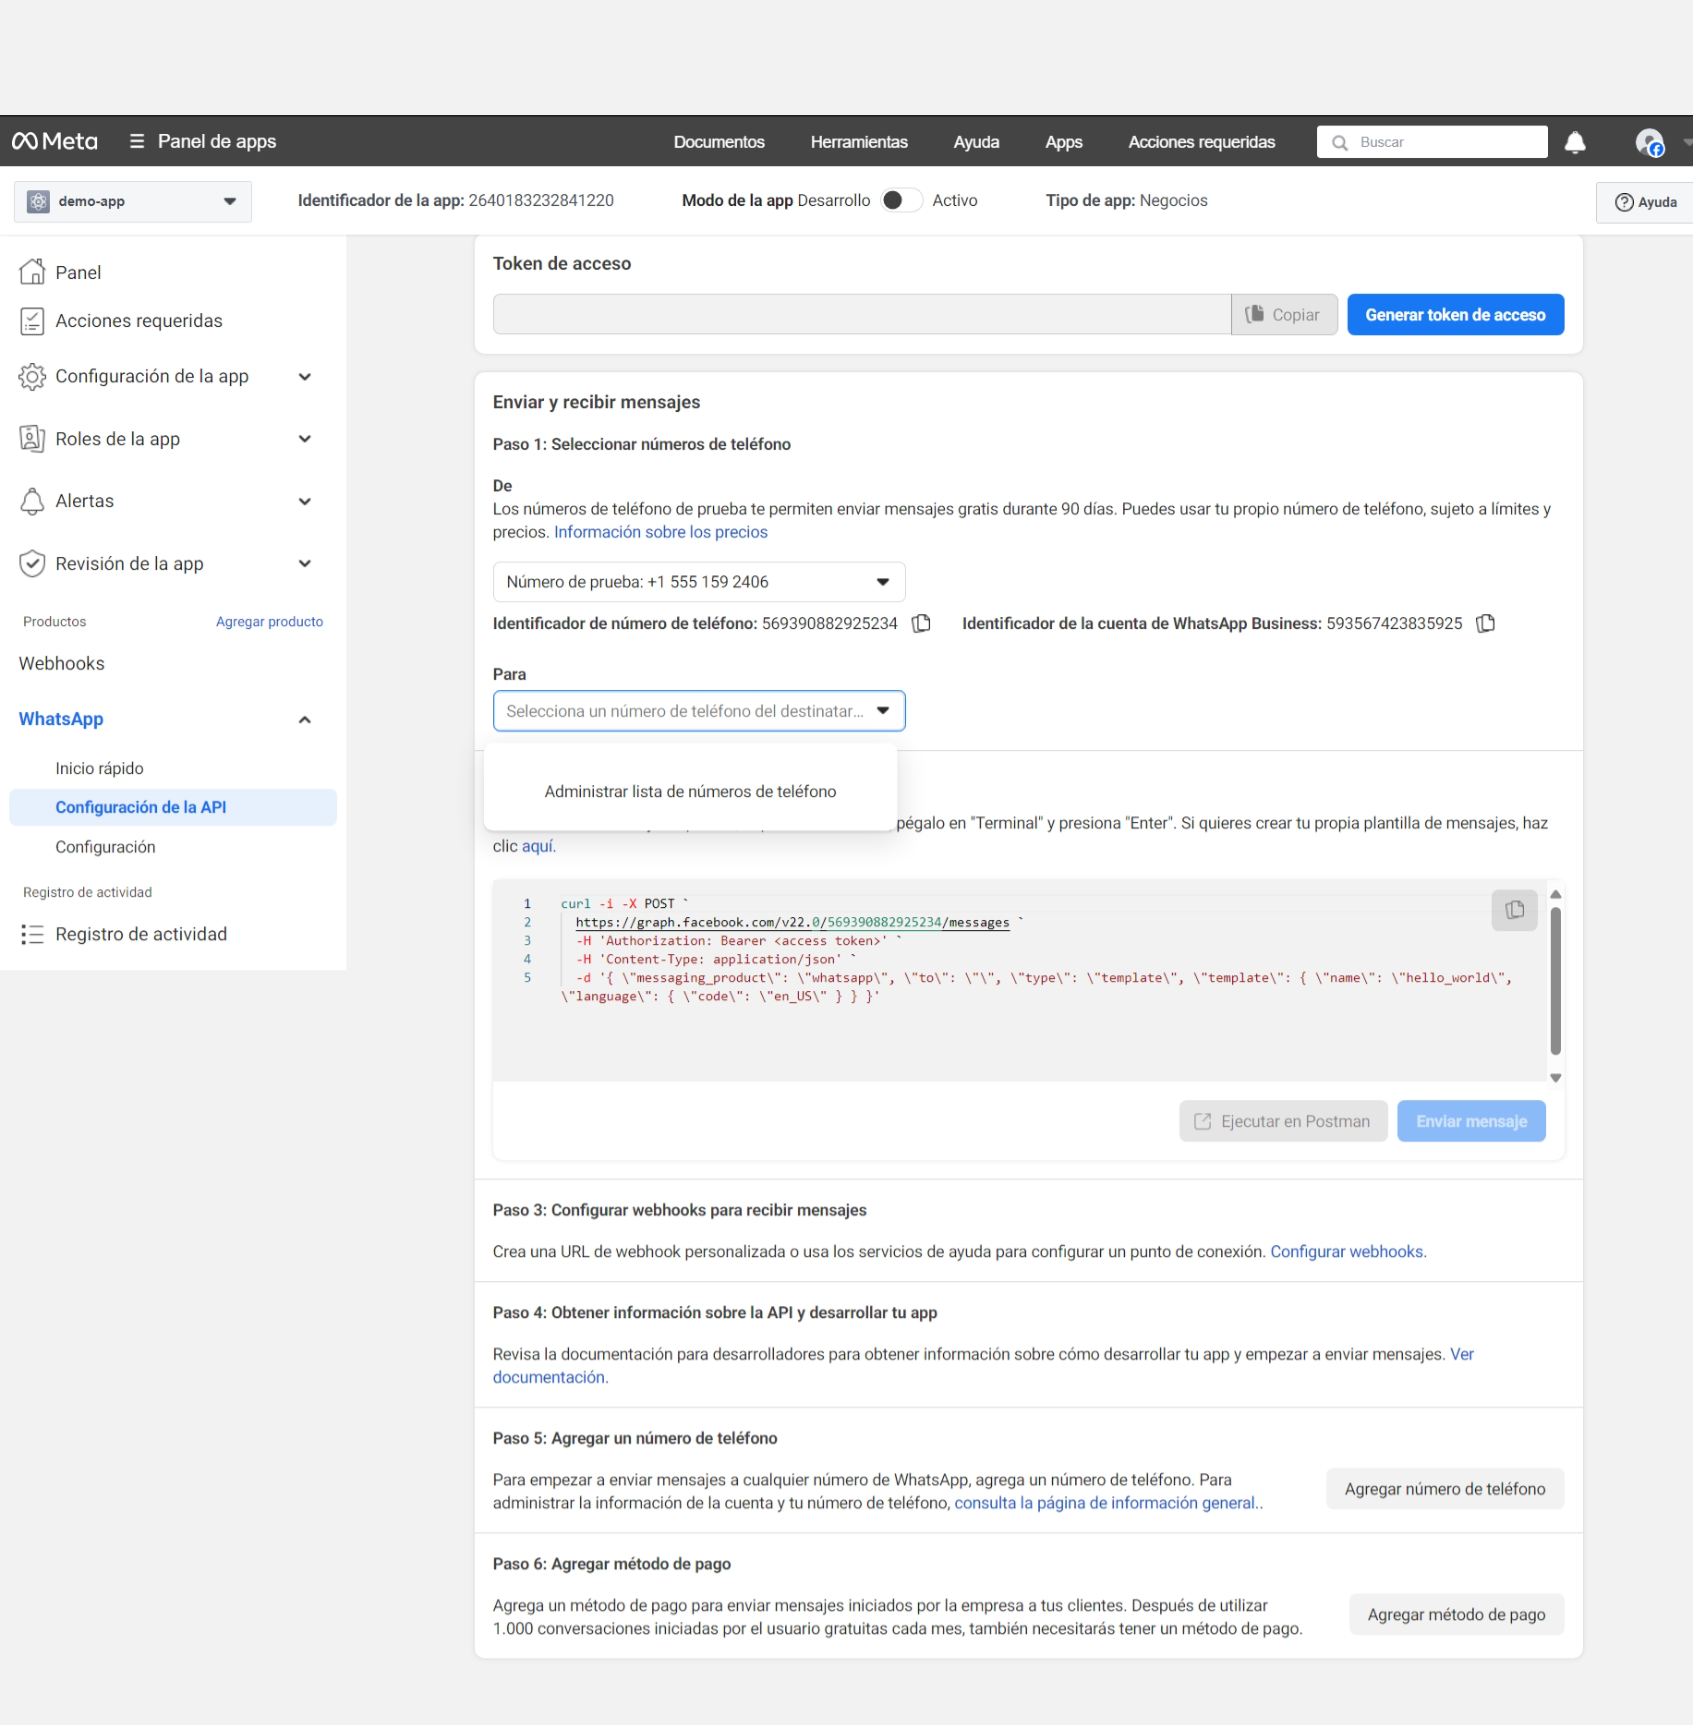Viewport: 1693px width, 1725px height.
Task: Select Configuración de la API
Action: 173,807
